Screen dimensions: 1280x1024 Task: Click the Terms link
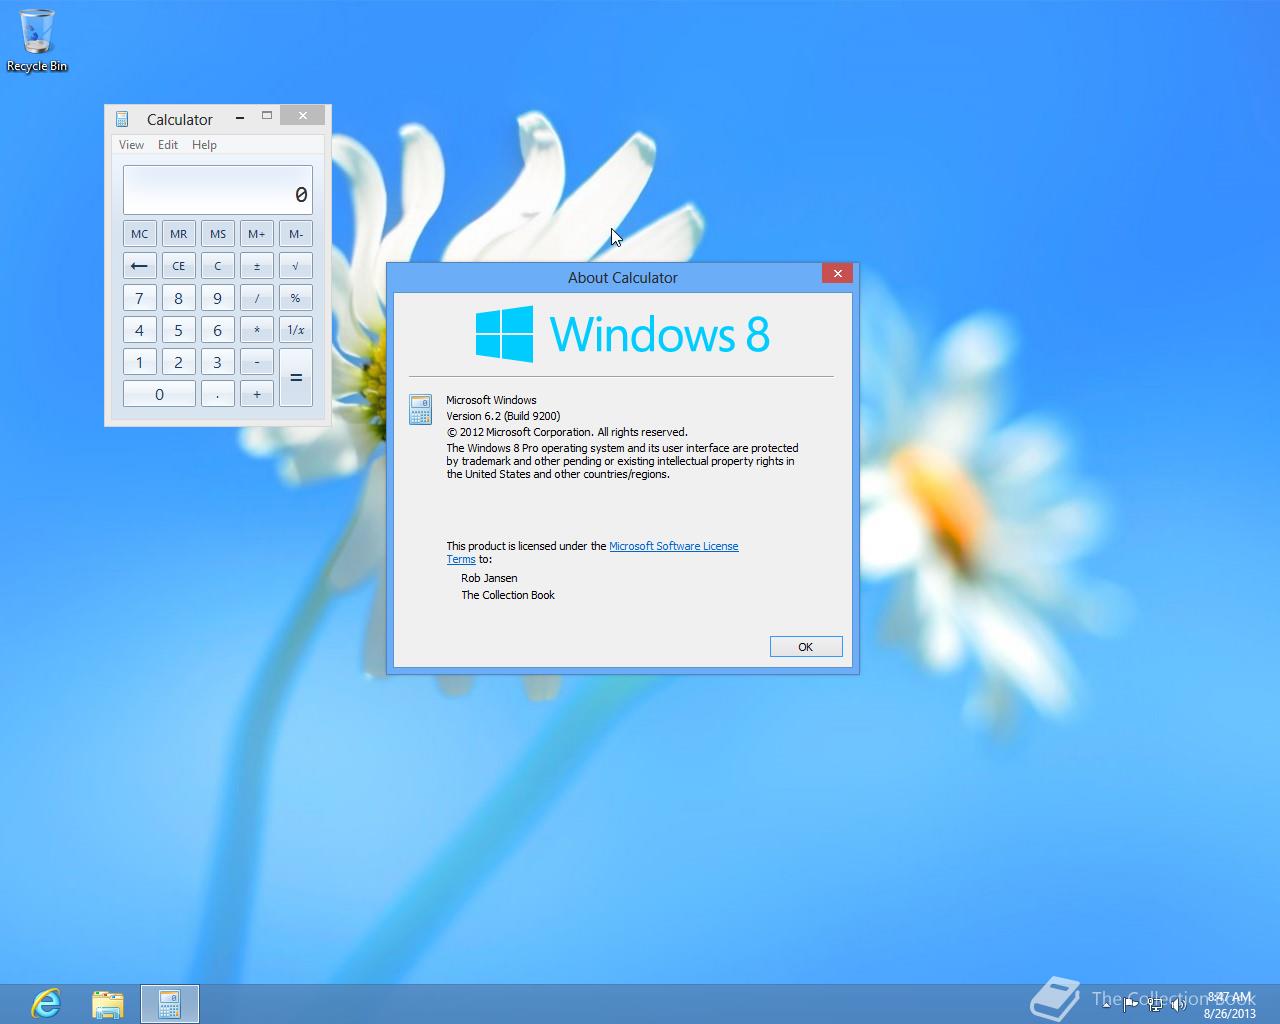pos(461,559)
